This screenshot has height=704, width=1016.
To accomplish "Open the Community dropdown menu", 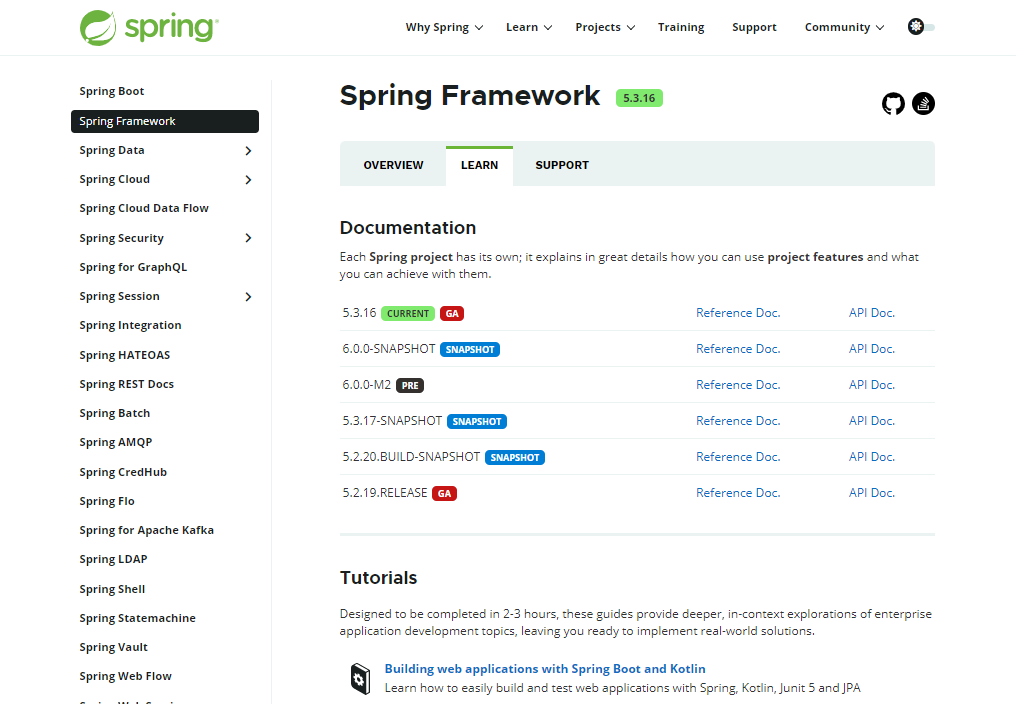I will coord(843,27).
